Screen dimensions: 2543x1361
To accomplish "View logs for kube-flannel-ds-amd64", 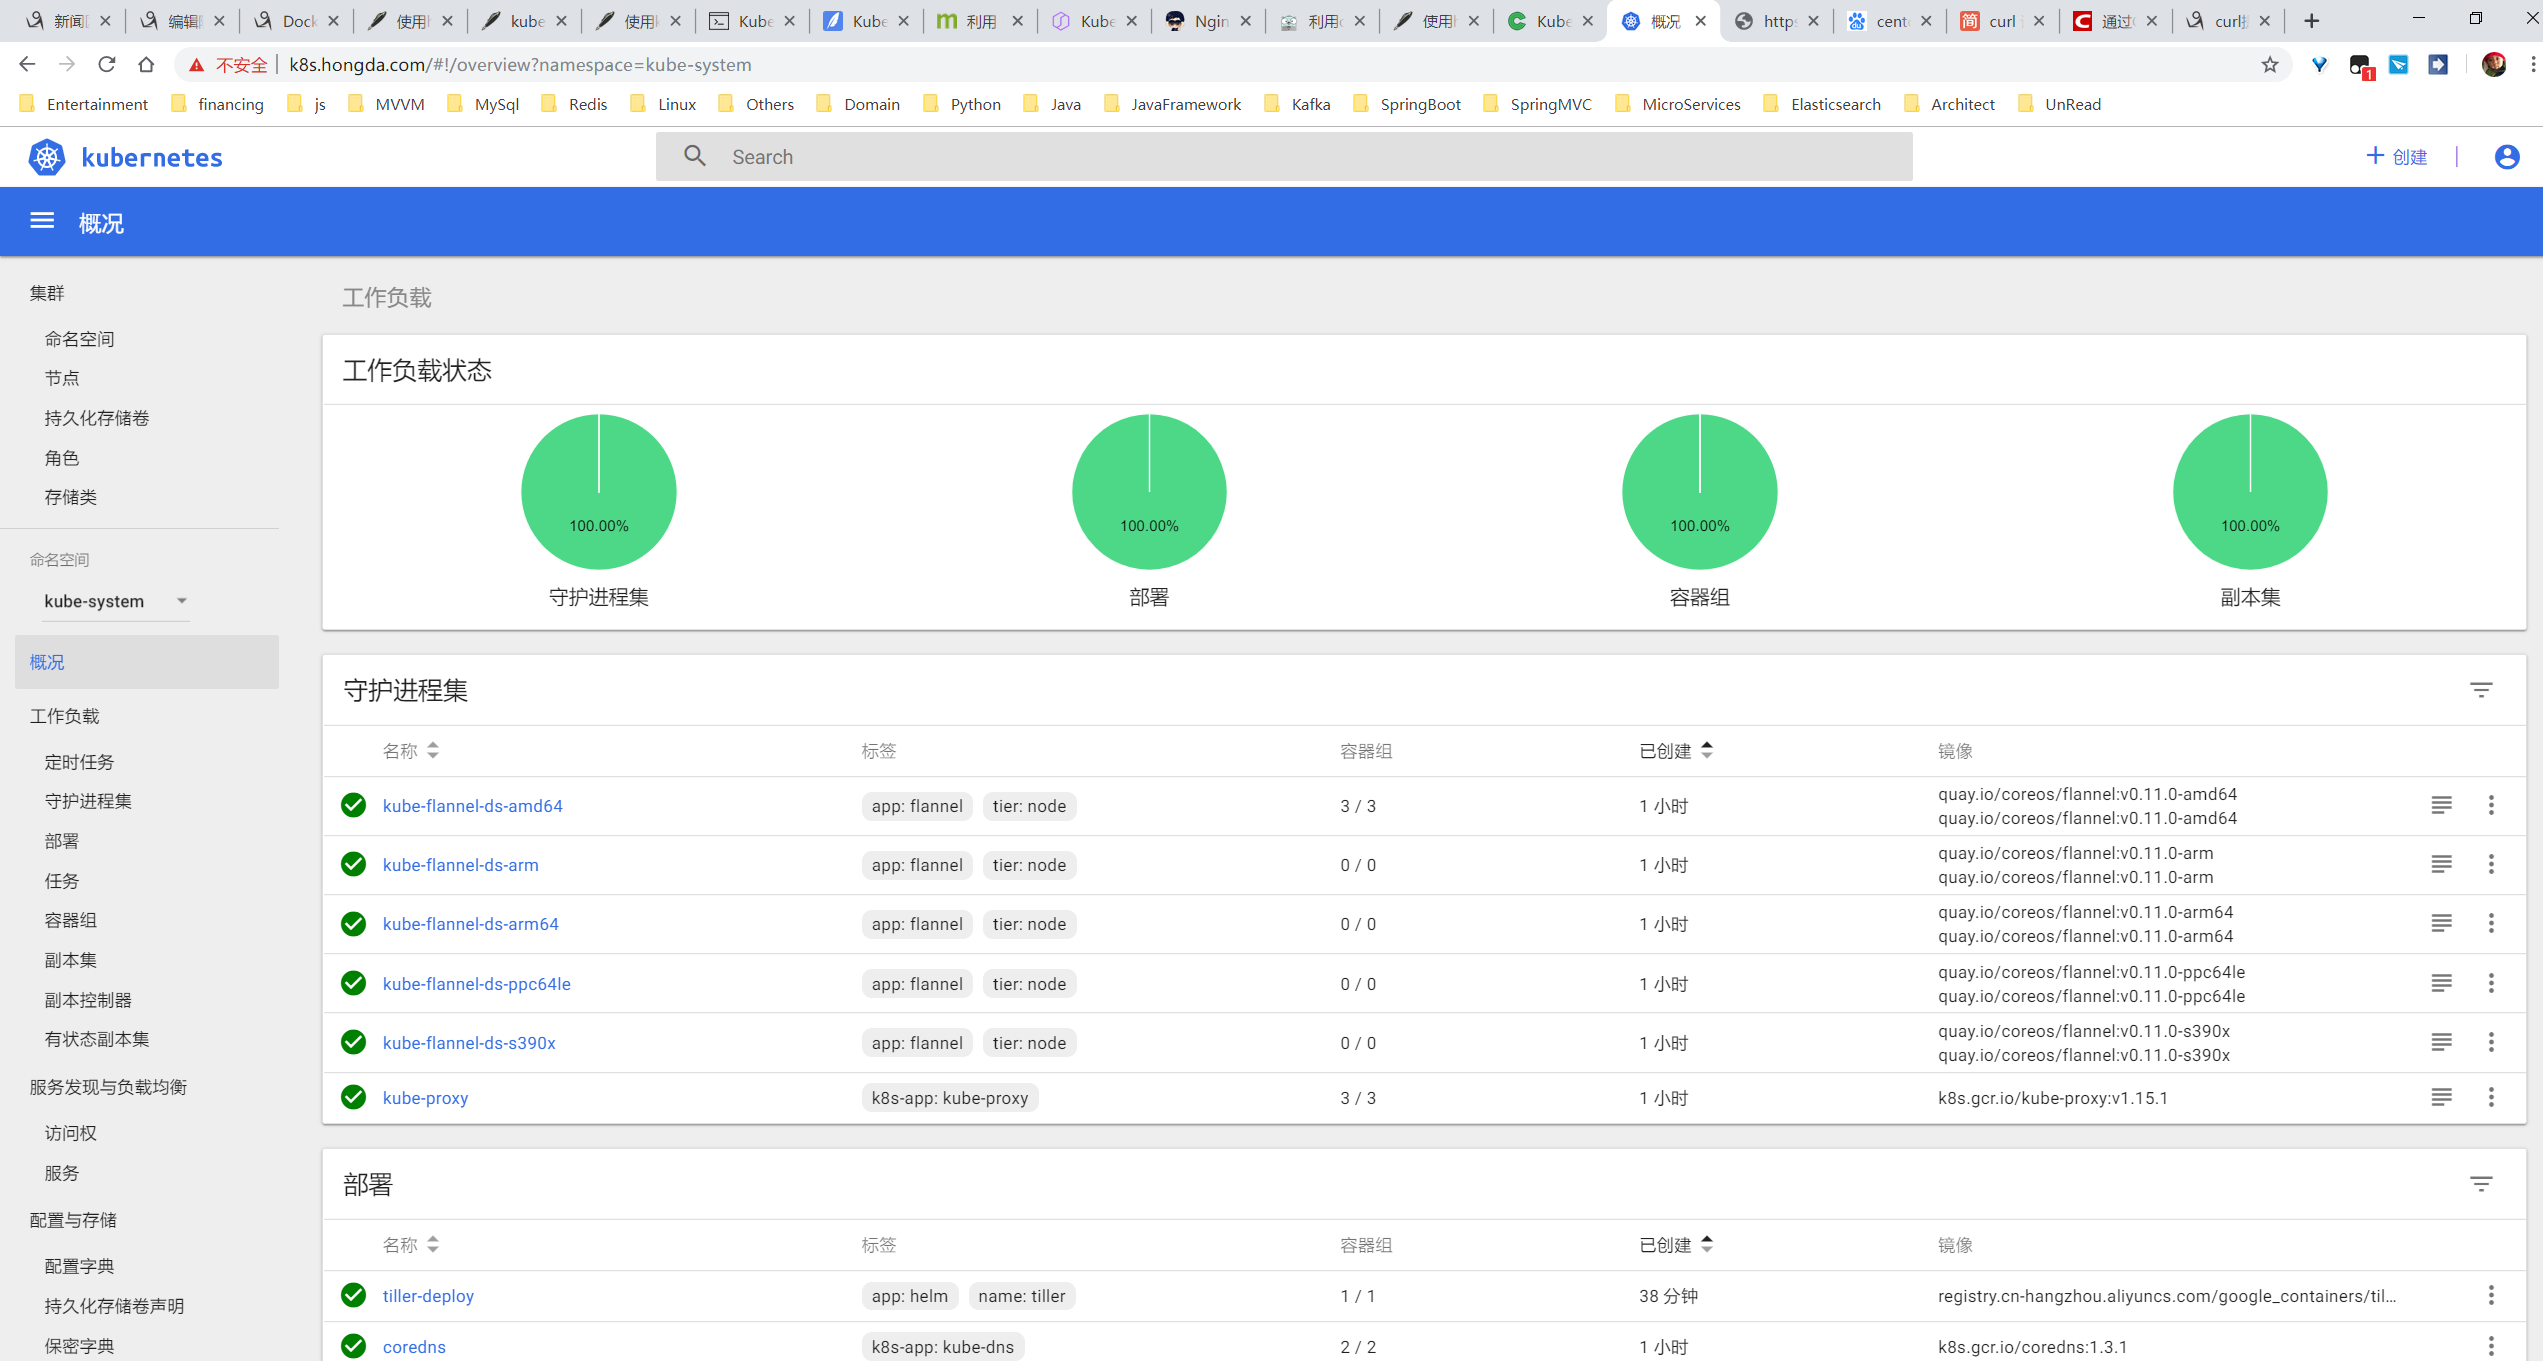I will tap(2441, 805).
